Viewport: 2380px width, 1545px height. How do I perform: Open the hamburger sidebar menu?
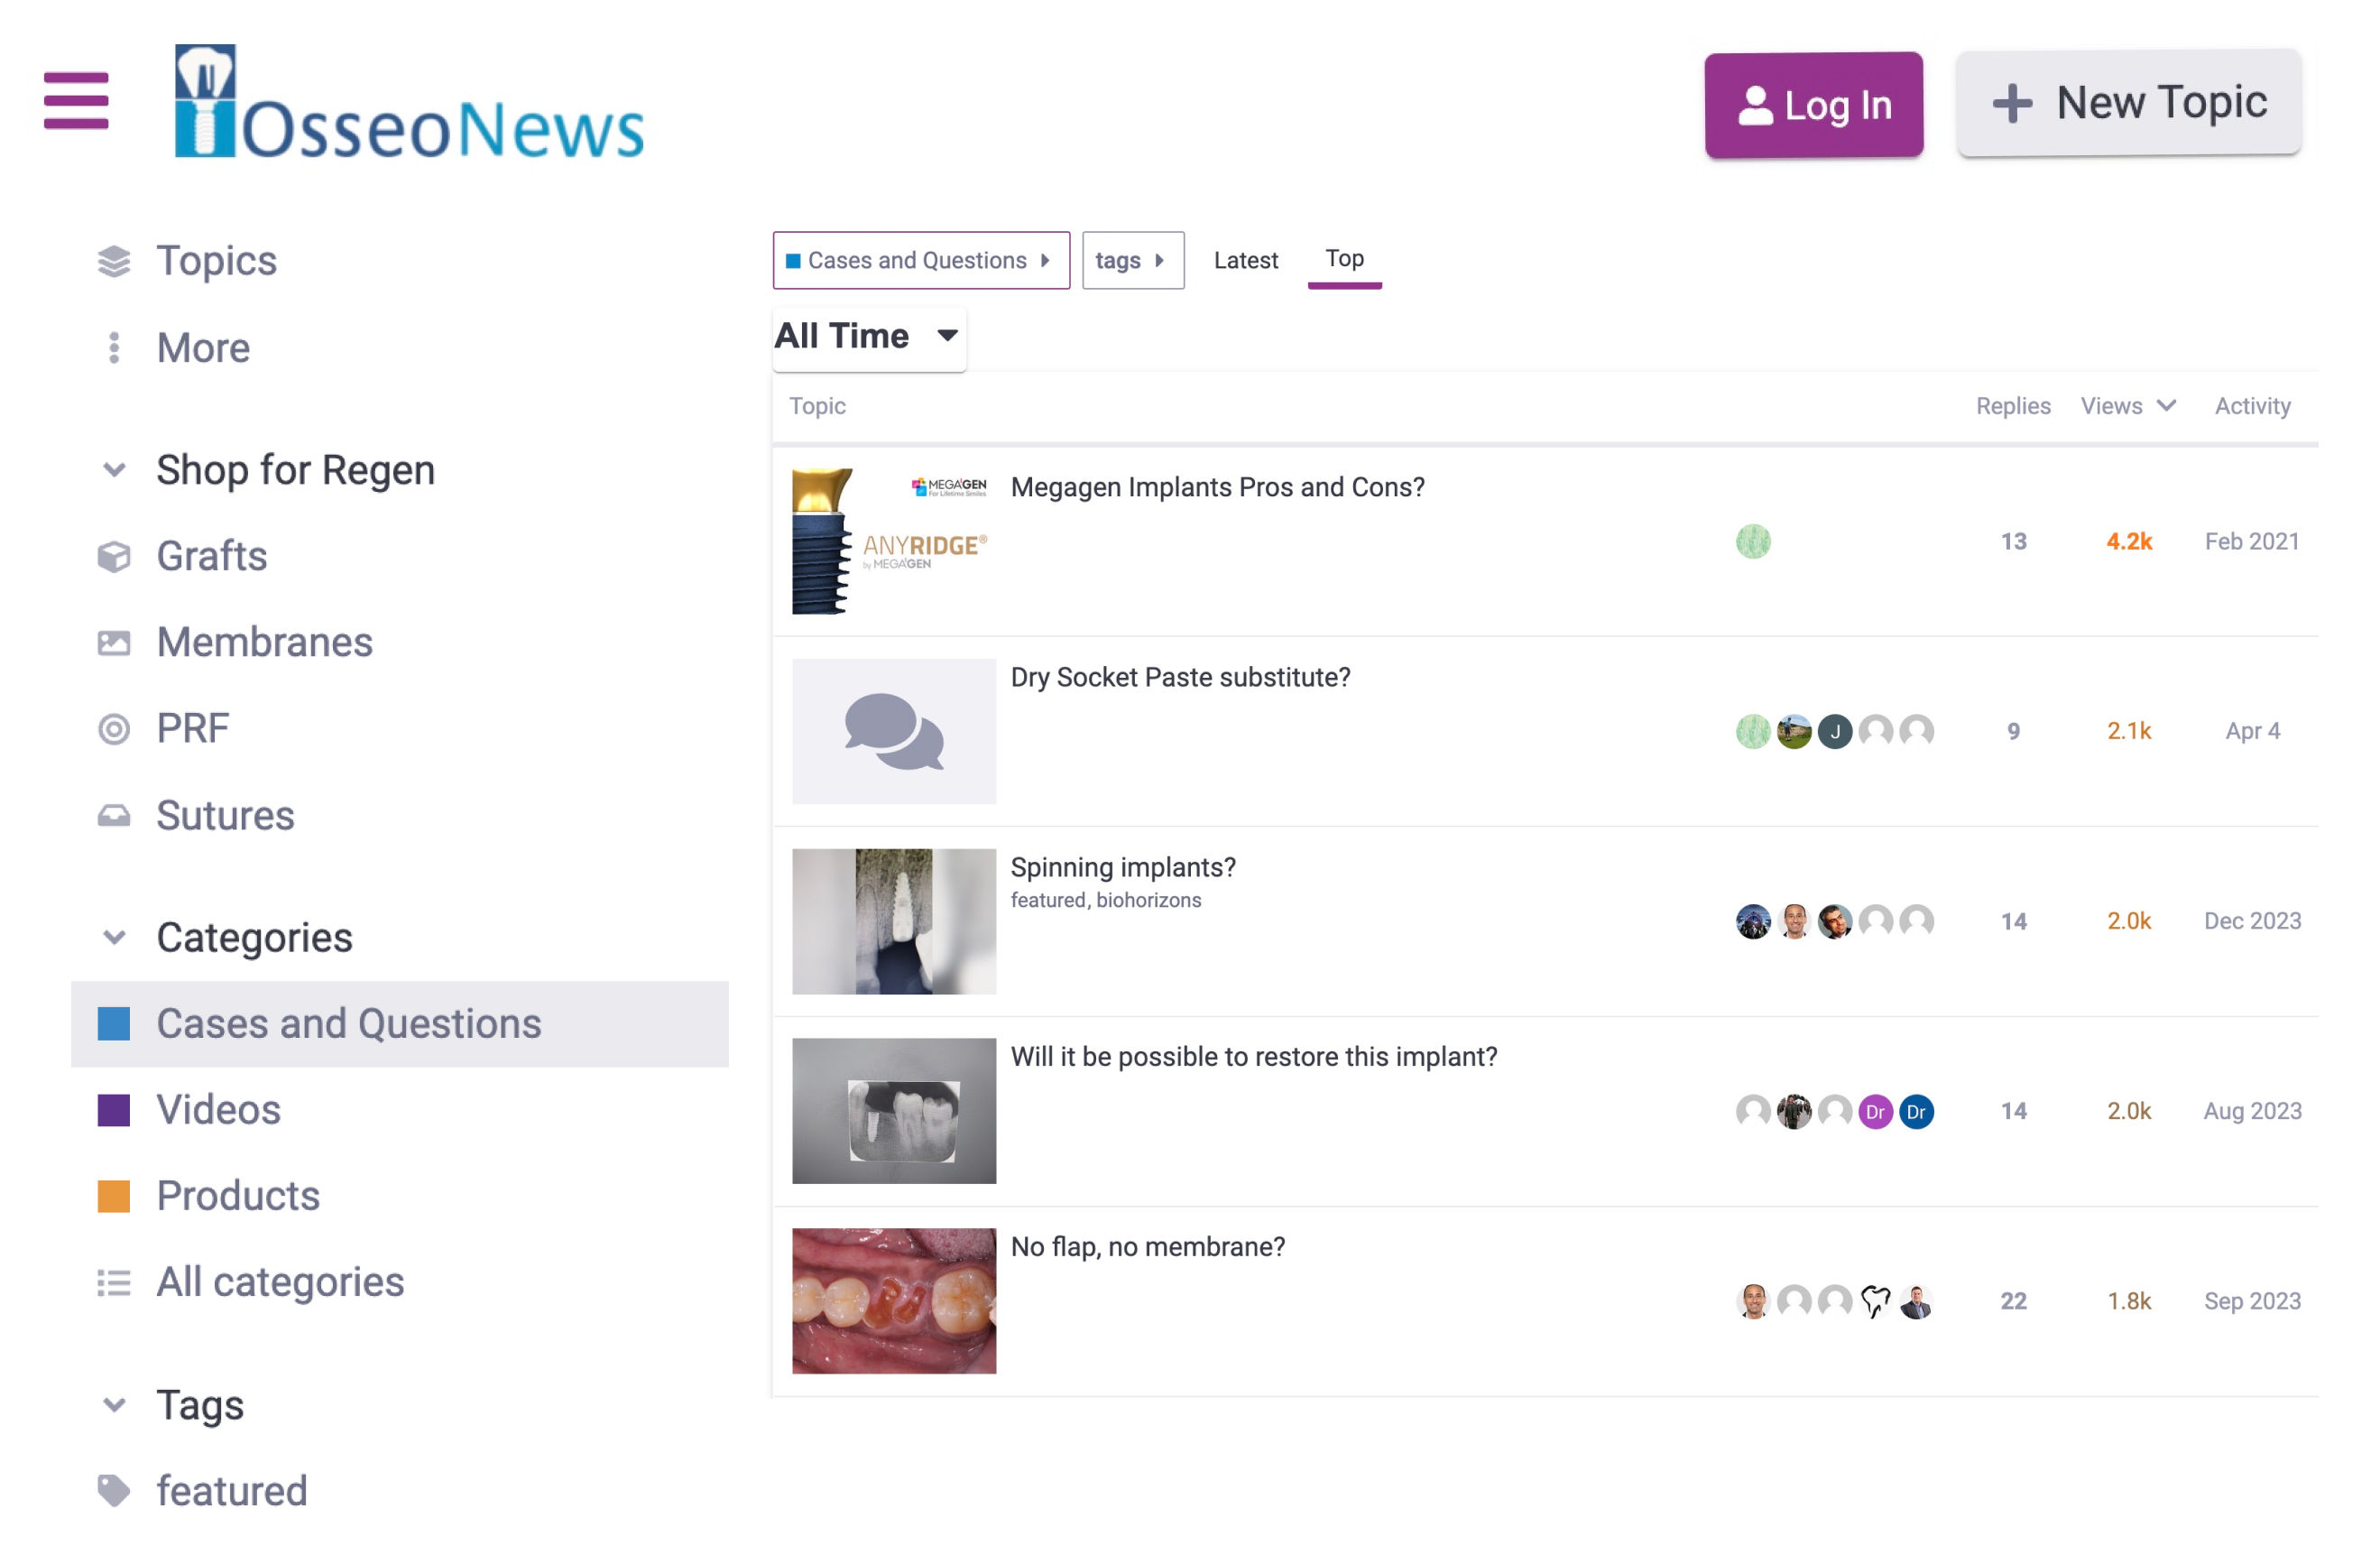76,100
